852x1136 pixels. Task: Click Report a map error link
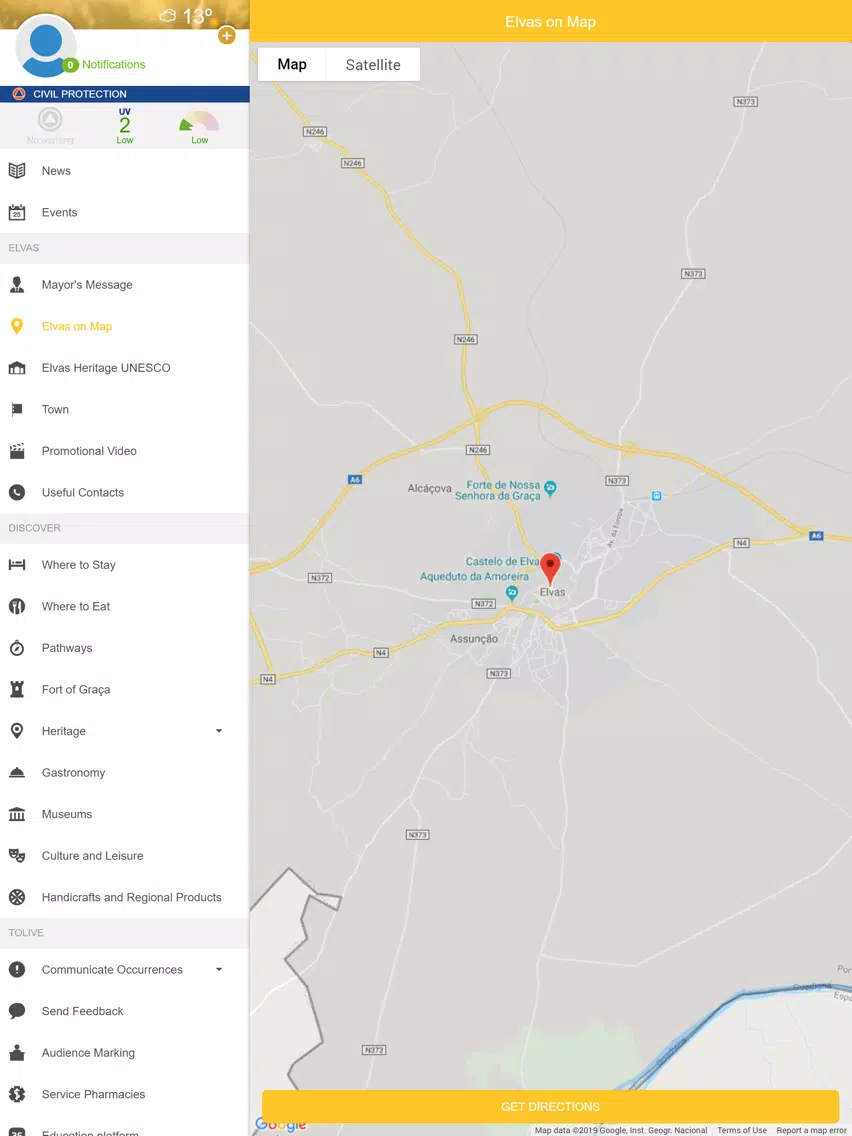(811, 1130)
